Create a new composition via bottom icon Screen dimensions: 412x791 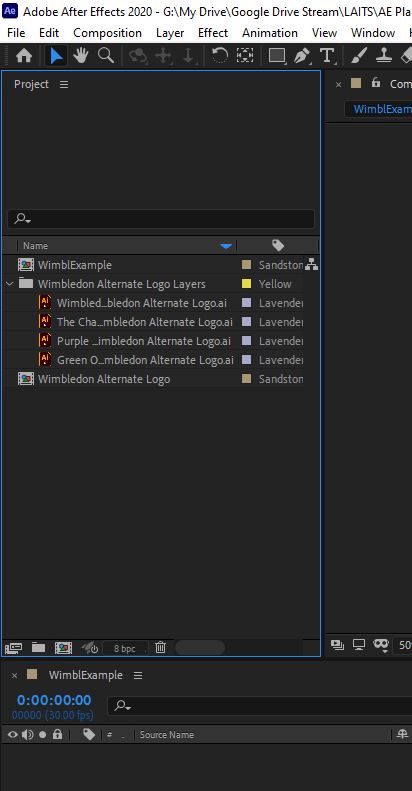pyautogui.click(x=63, y=648)
